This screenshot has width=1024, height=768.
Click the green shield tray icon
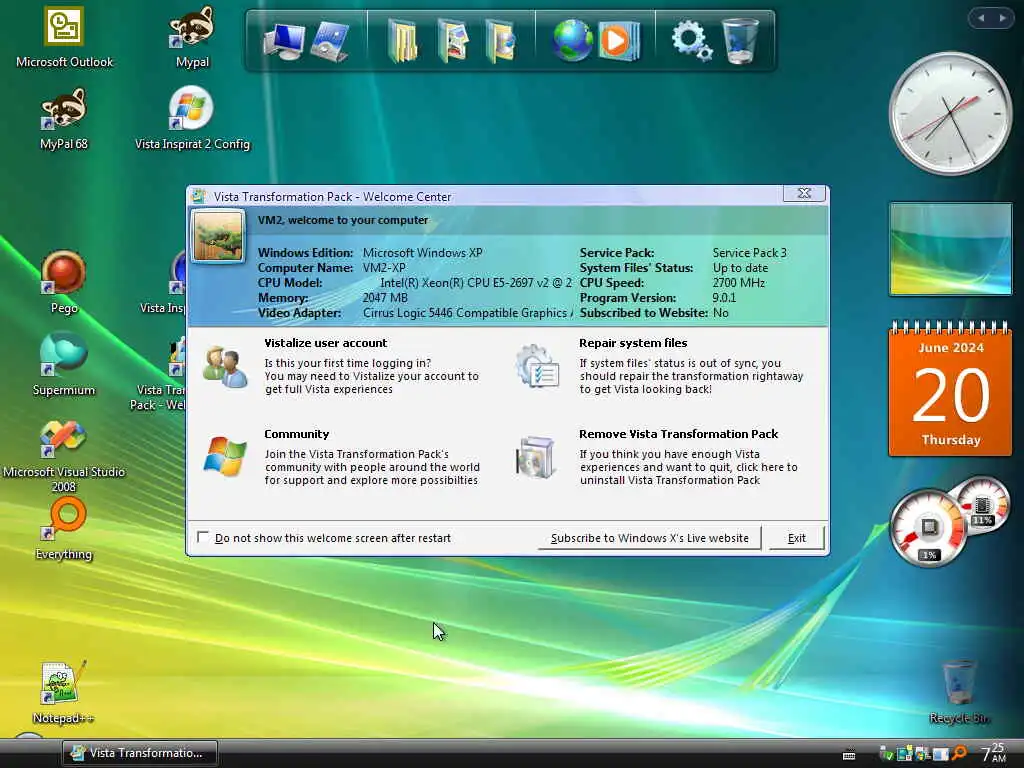(886, 754)
